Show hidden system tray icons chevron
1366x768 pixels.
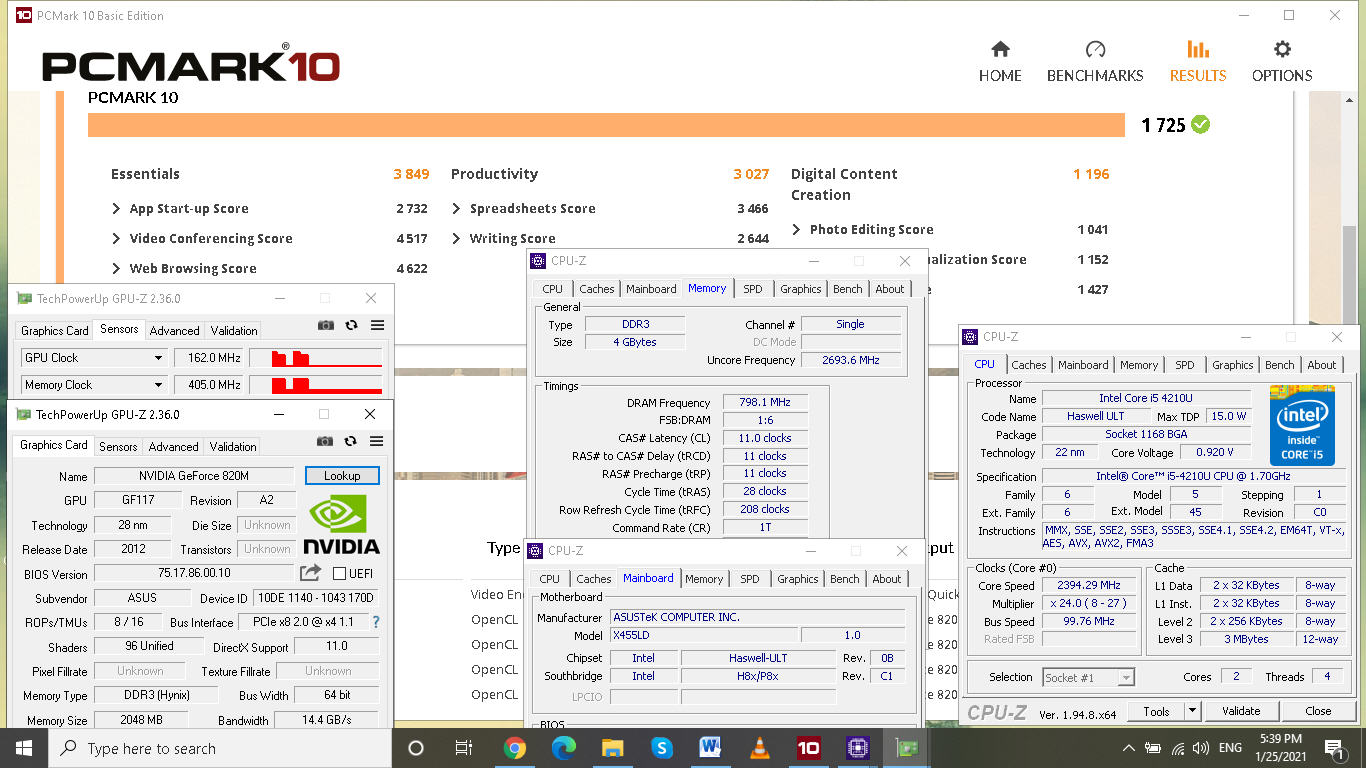click(x=1129, y=748)
